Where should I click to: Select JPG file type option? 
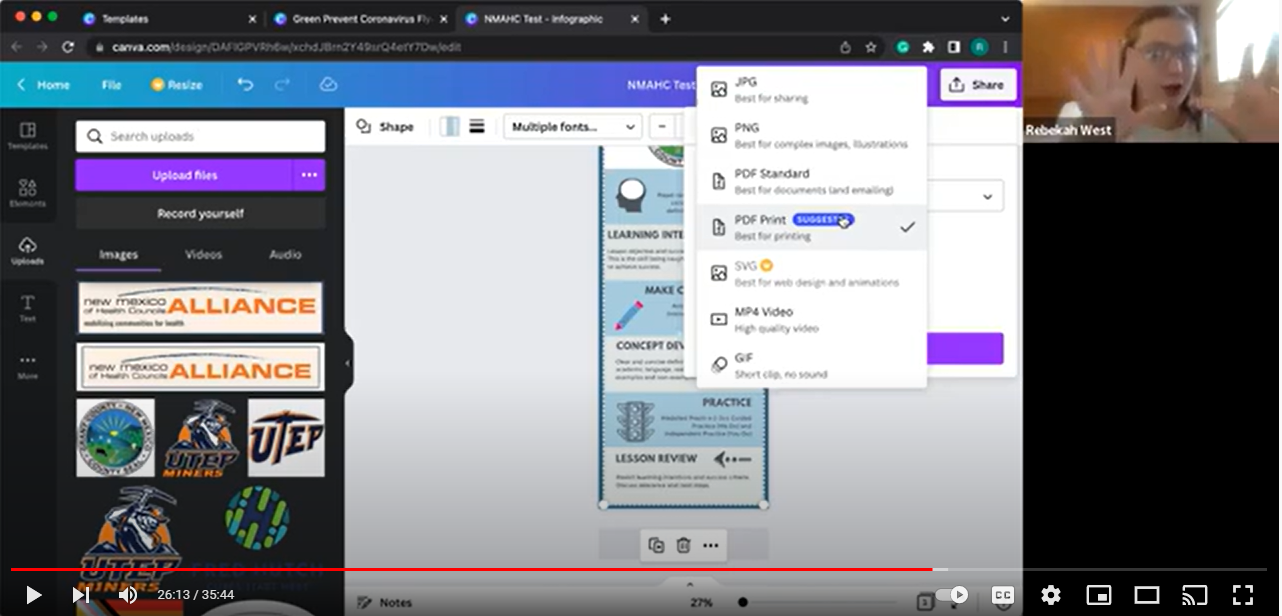tap(812, 90)
